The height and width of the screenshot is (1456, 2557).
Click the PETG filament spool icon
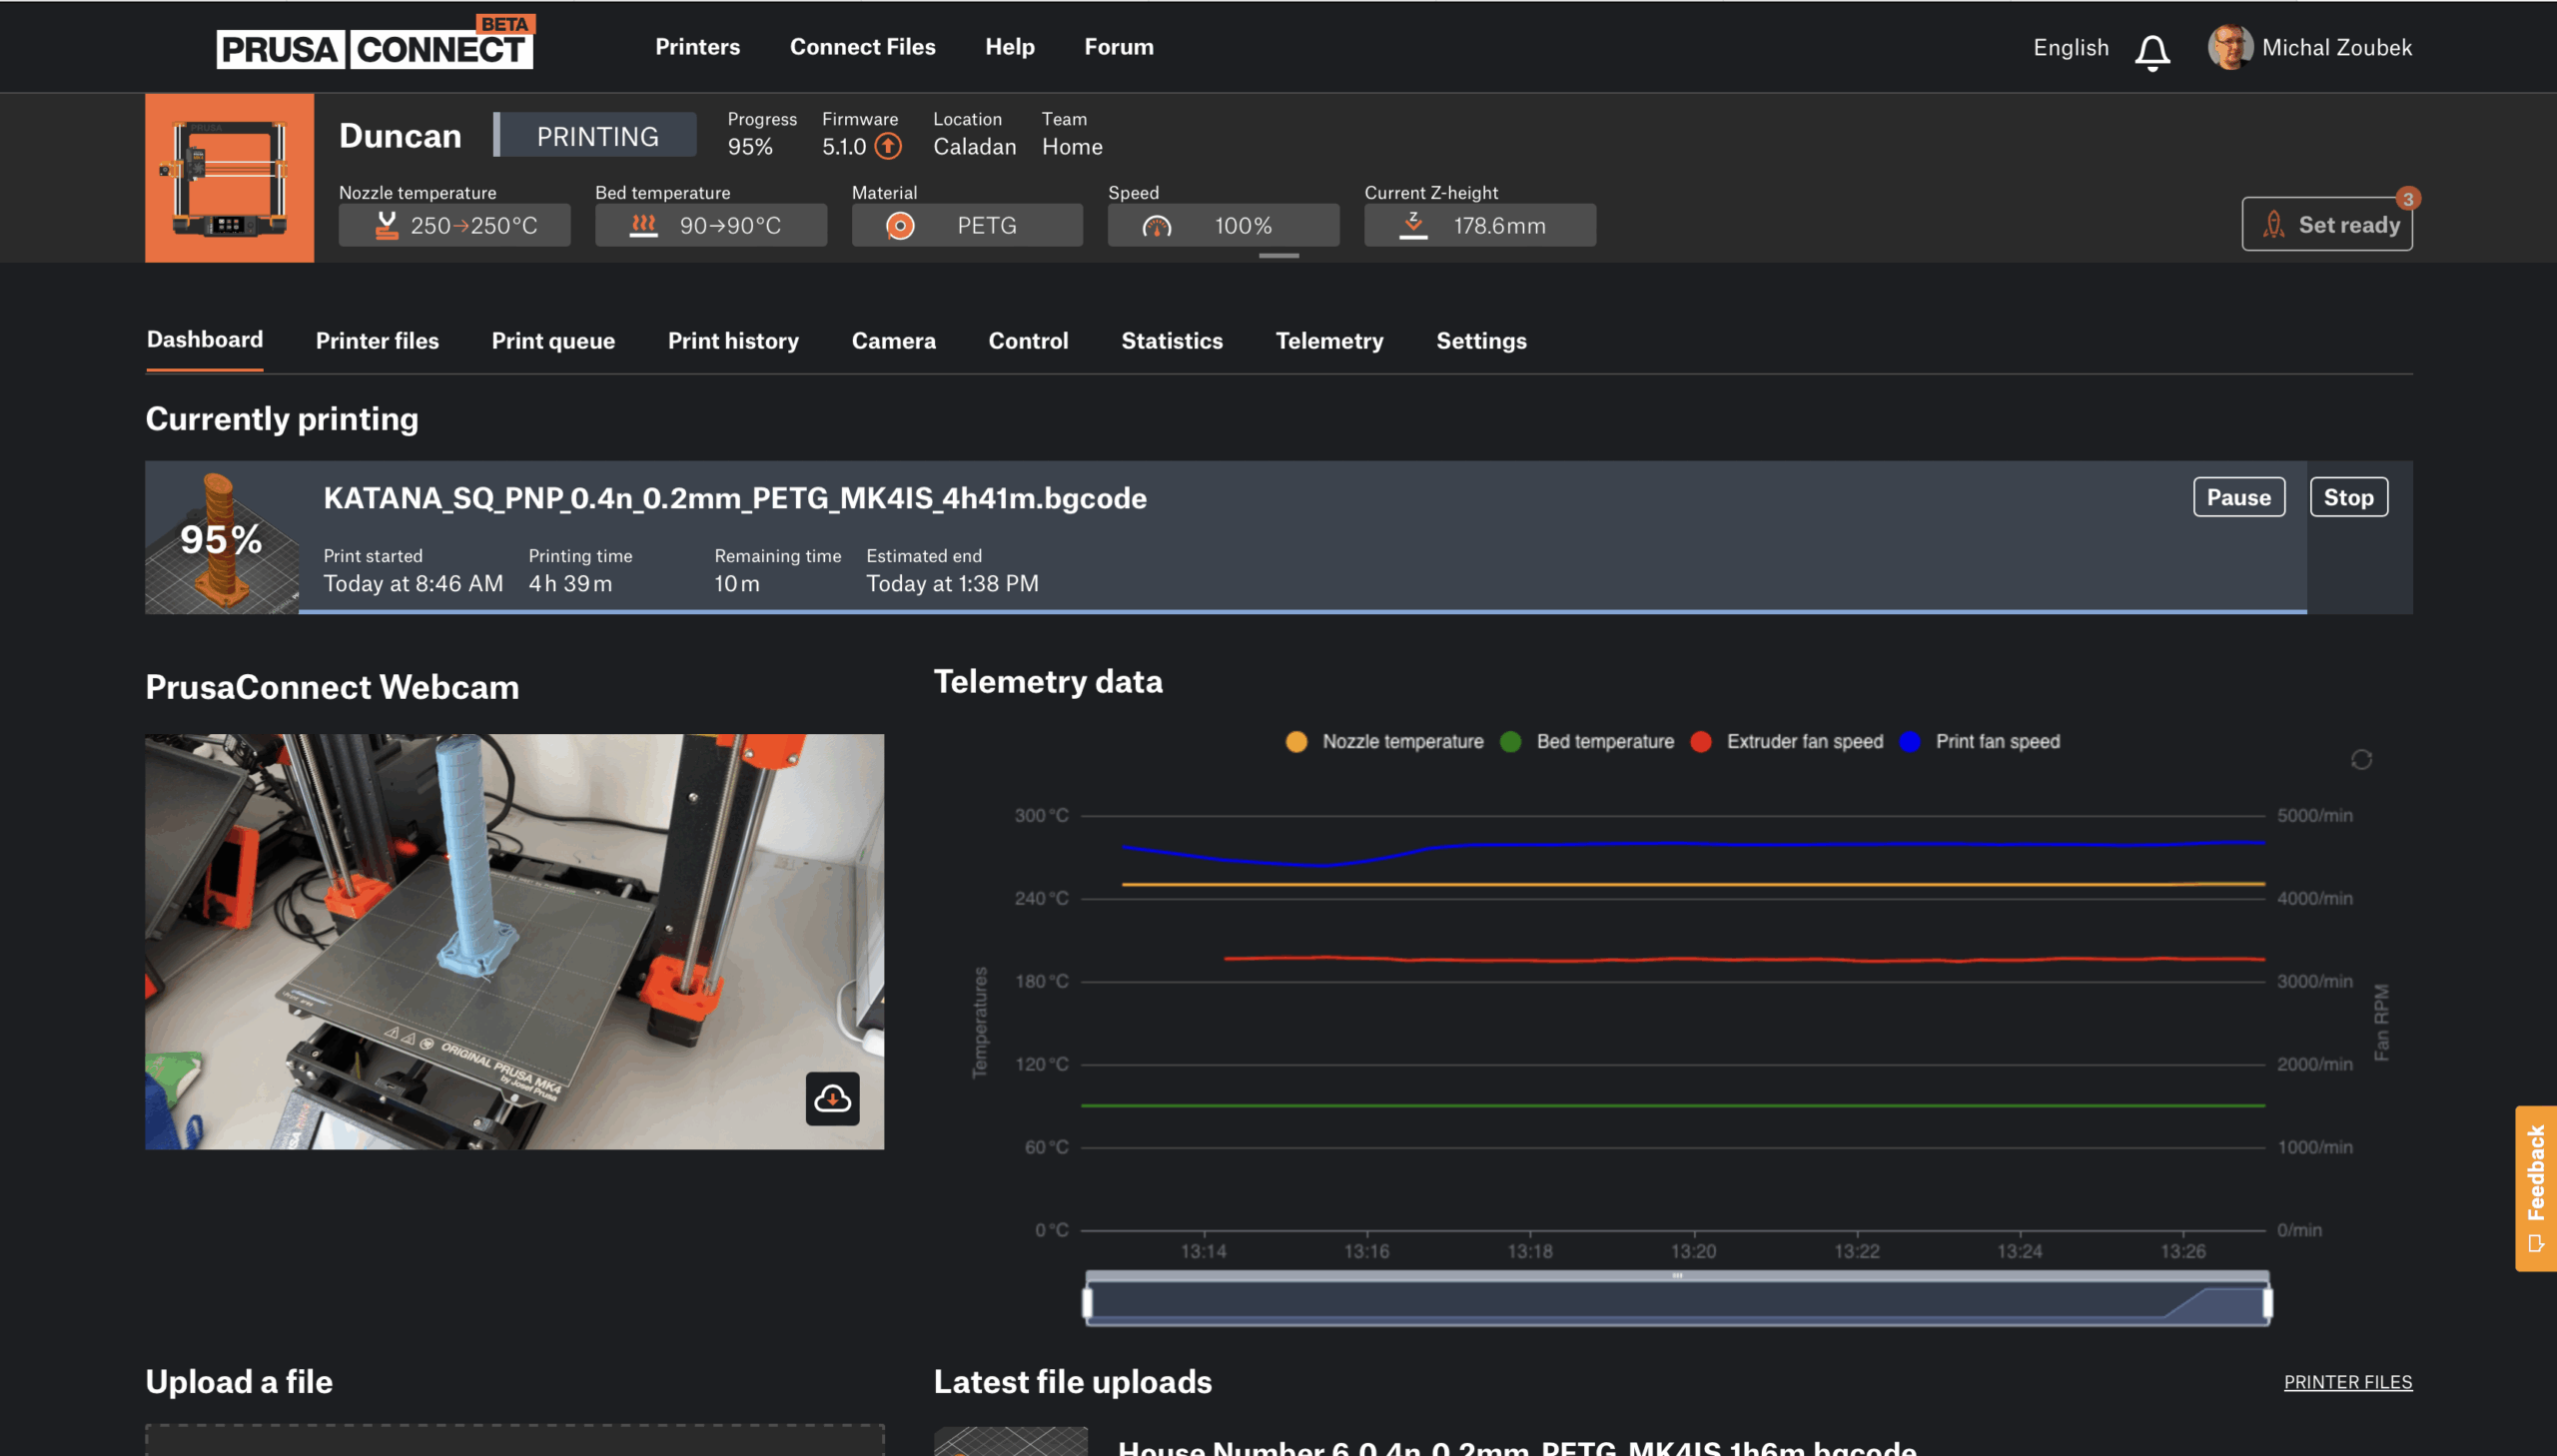900,225
